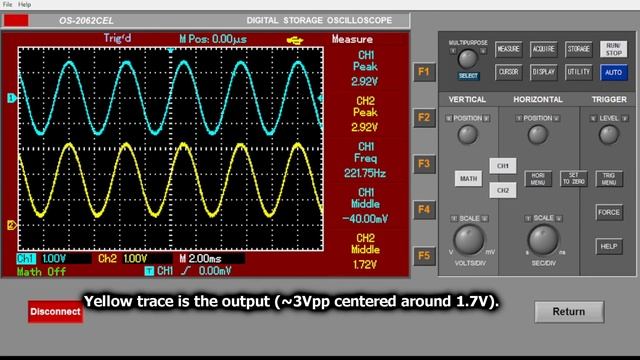
Task: Click the VOLTS/DIV scale knob
Action: point(469,239)
